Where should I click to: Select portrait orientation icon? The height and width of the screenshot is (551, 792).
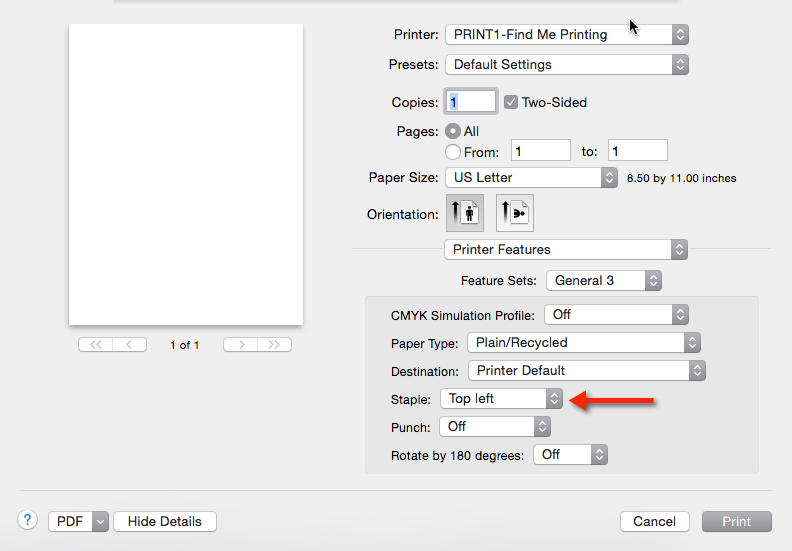coord(465,213)
